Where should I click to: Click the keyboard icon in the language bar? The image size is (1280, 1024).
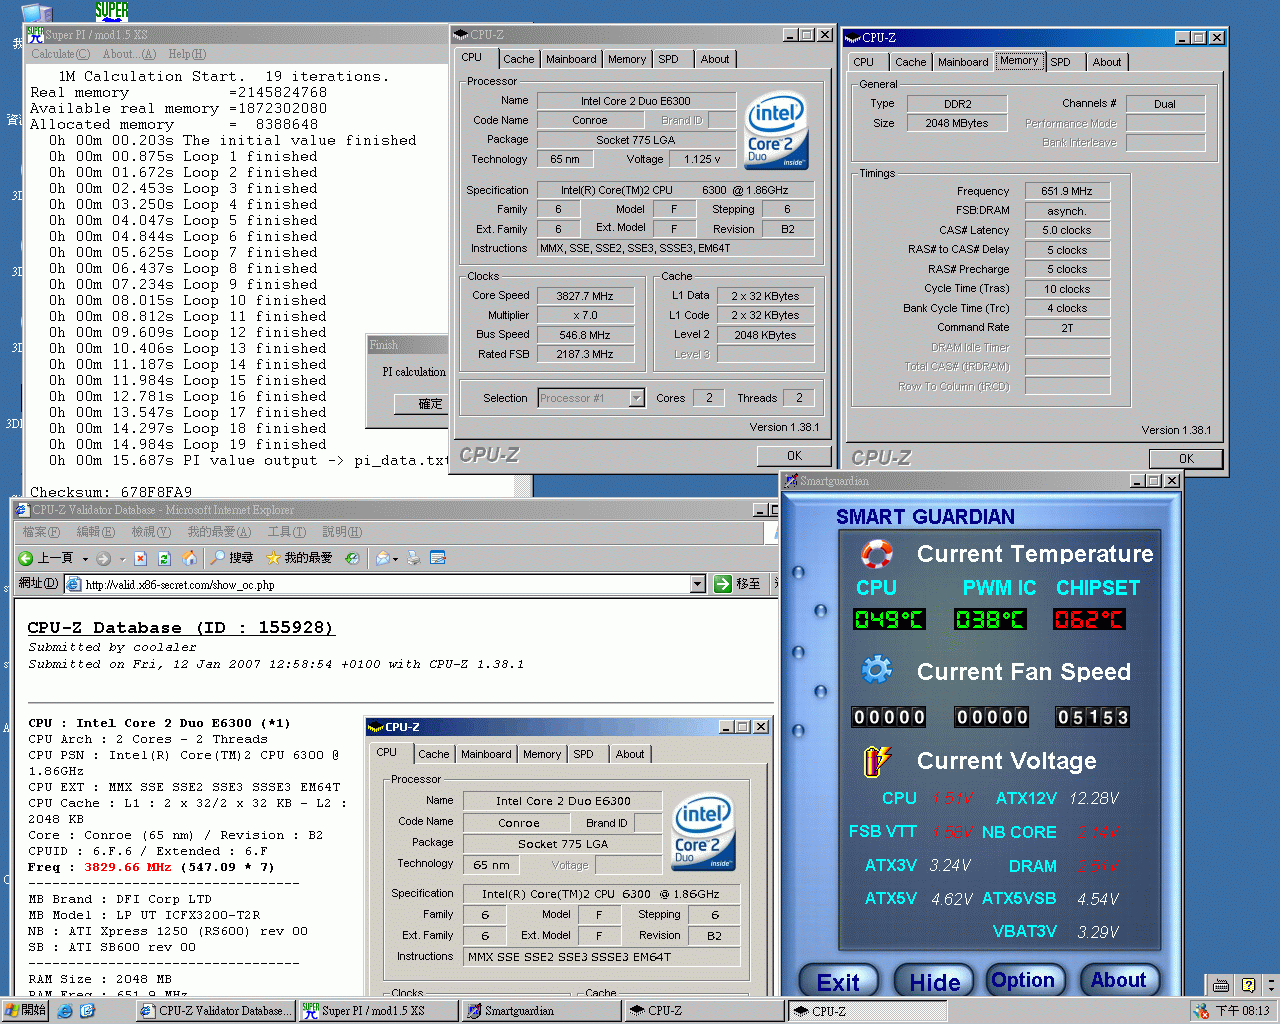[1221, 985]
